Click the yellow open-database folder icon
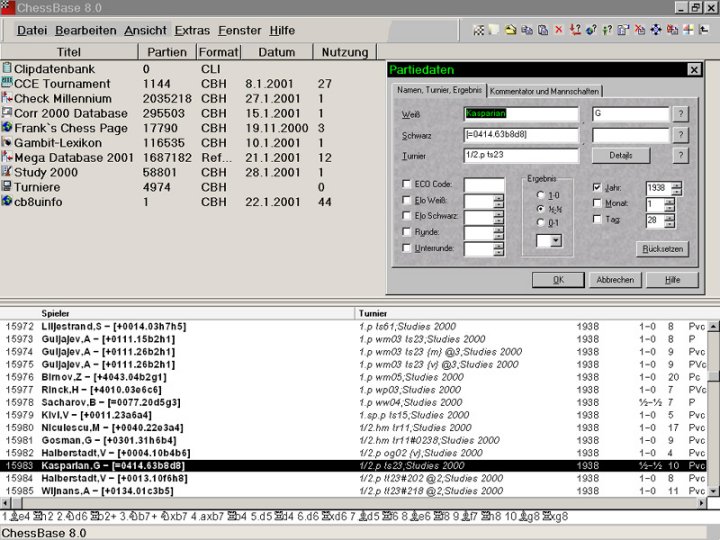720x540 pixels. 511,30
